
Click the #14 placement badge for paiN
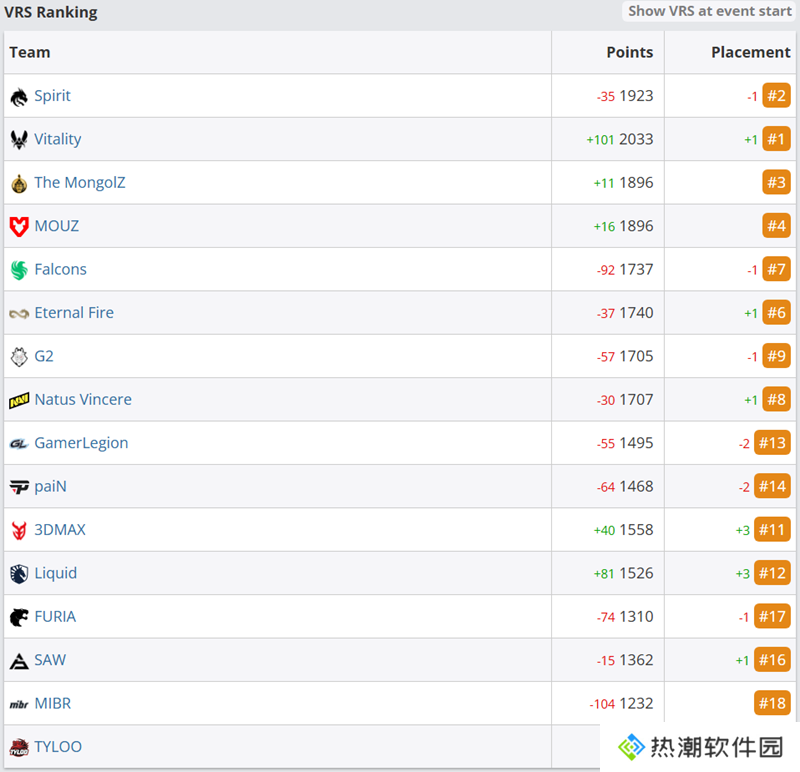point(772,486)
